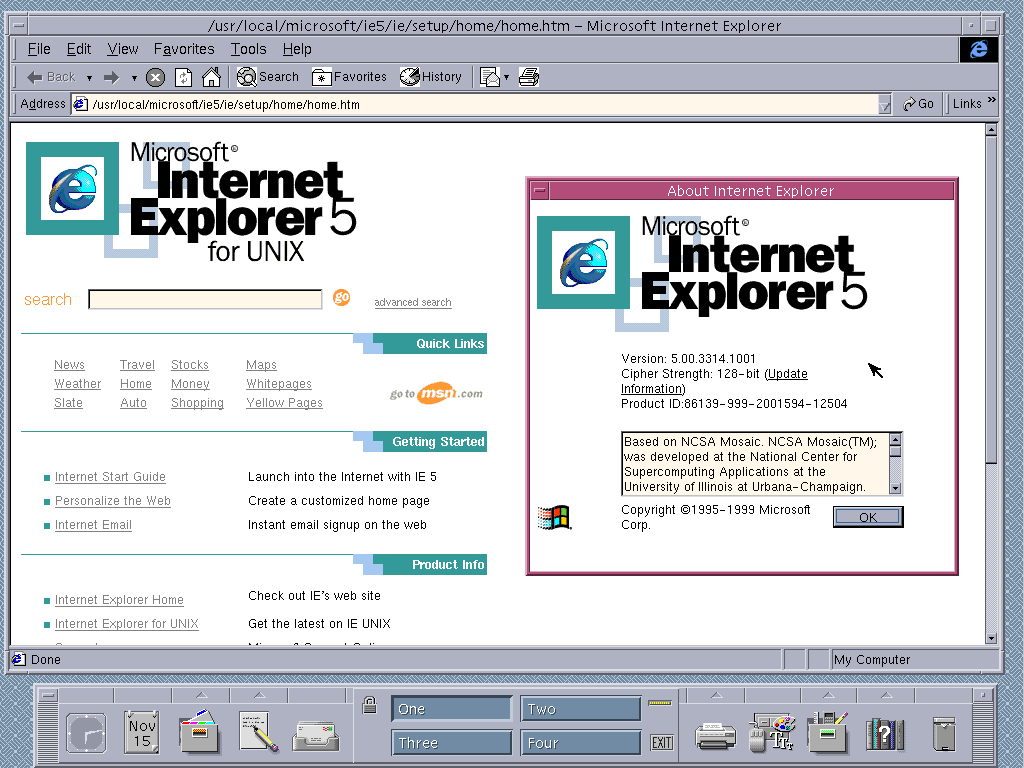Open the Back button history dropdown arrow
This screenshot has height=768, width=1024.
pyautogui.click(x=89, y=78)
